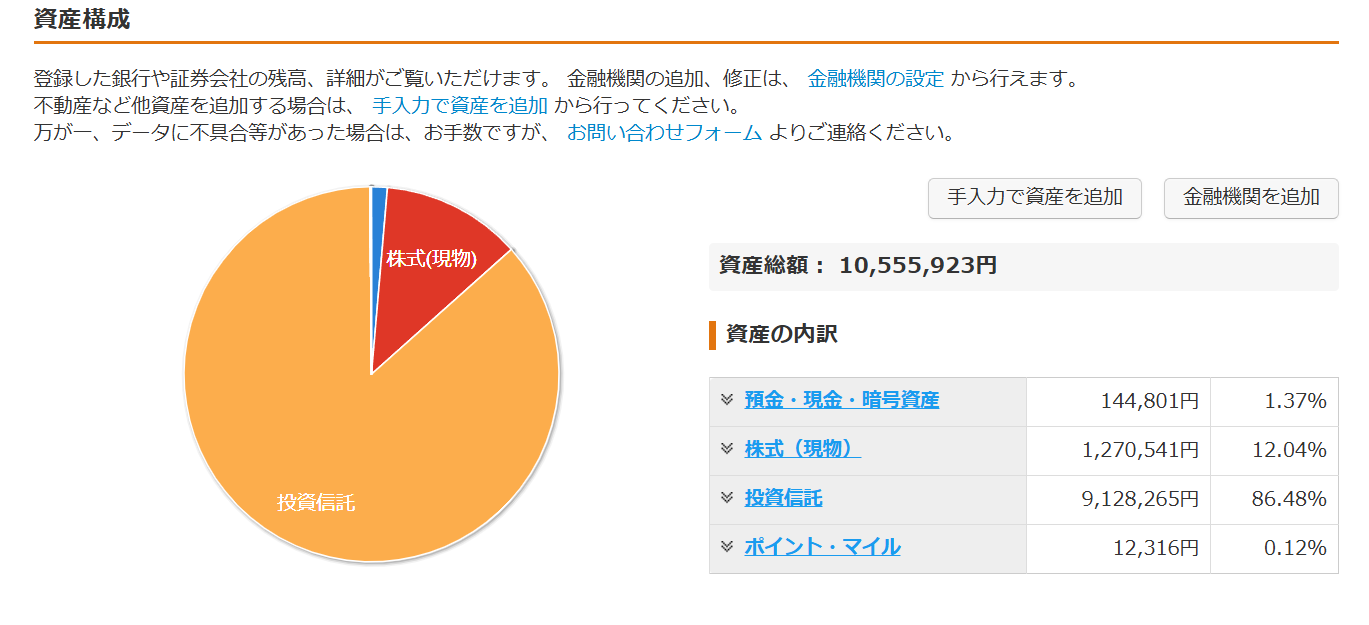
Task: Open the お問い合わせフォーム link
Action: (x=664, y=133)
